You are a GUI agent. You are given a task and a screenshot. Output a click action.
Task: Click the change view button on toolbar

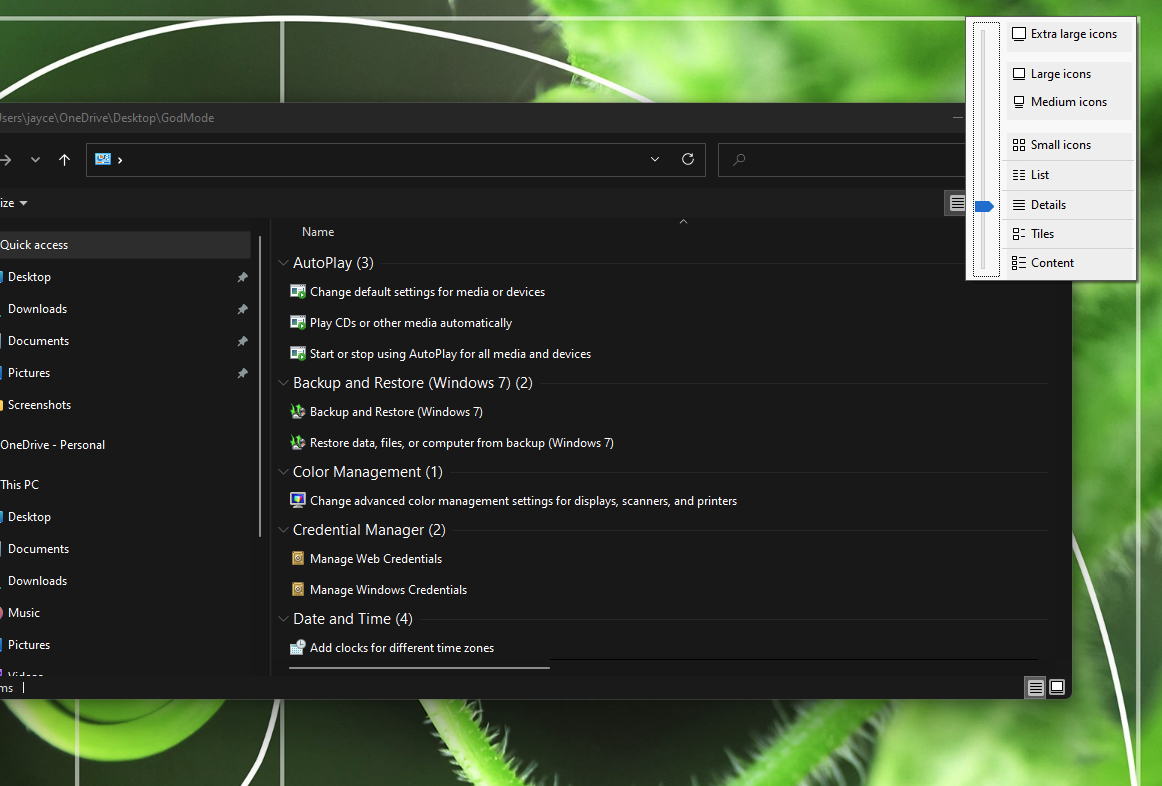(957, 203)
